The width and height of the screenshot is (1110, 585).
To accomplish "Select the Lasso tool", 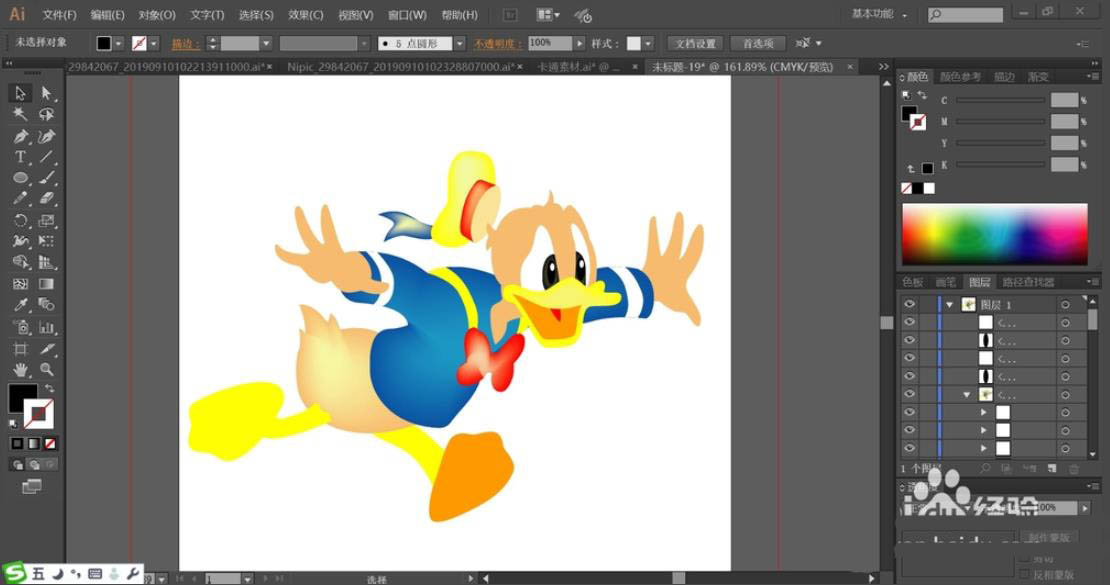I will coord(47,114).
